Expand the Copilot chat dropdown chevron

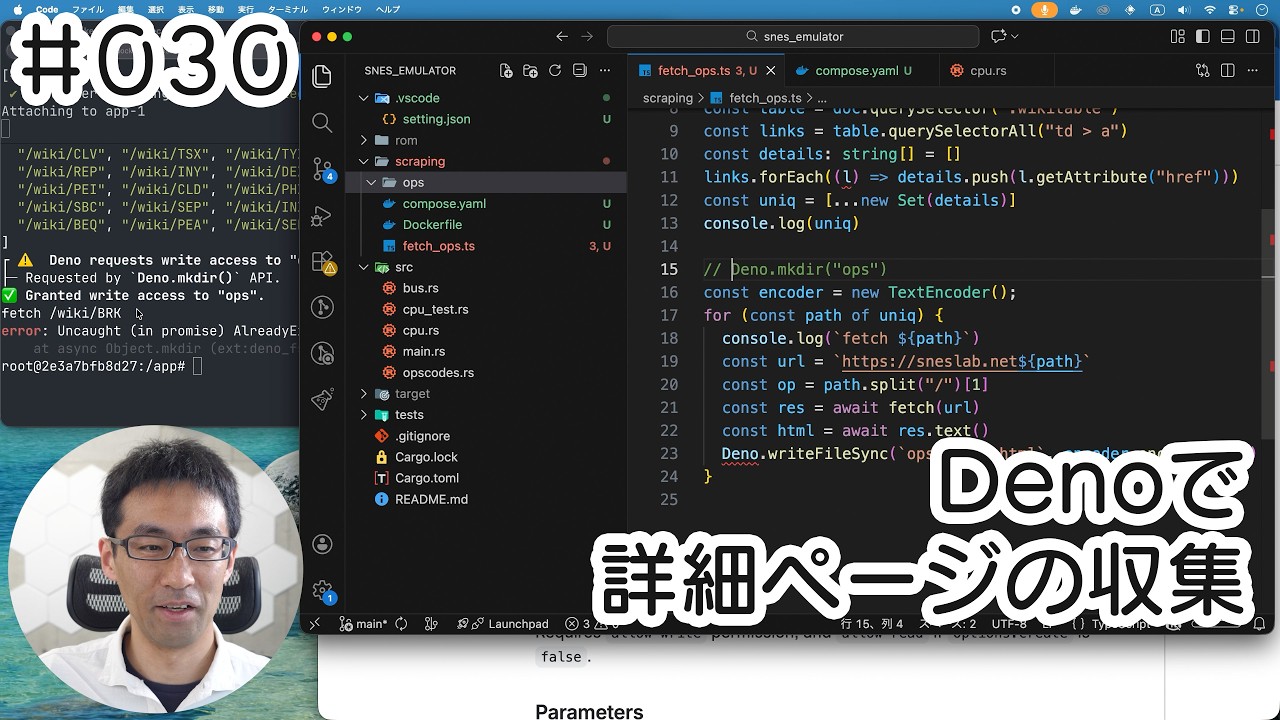tap(1015, 36)
